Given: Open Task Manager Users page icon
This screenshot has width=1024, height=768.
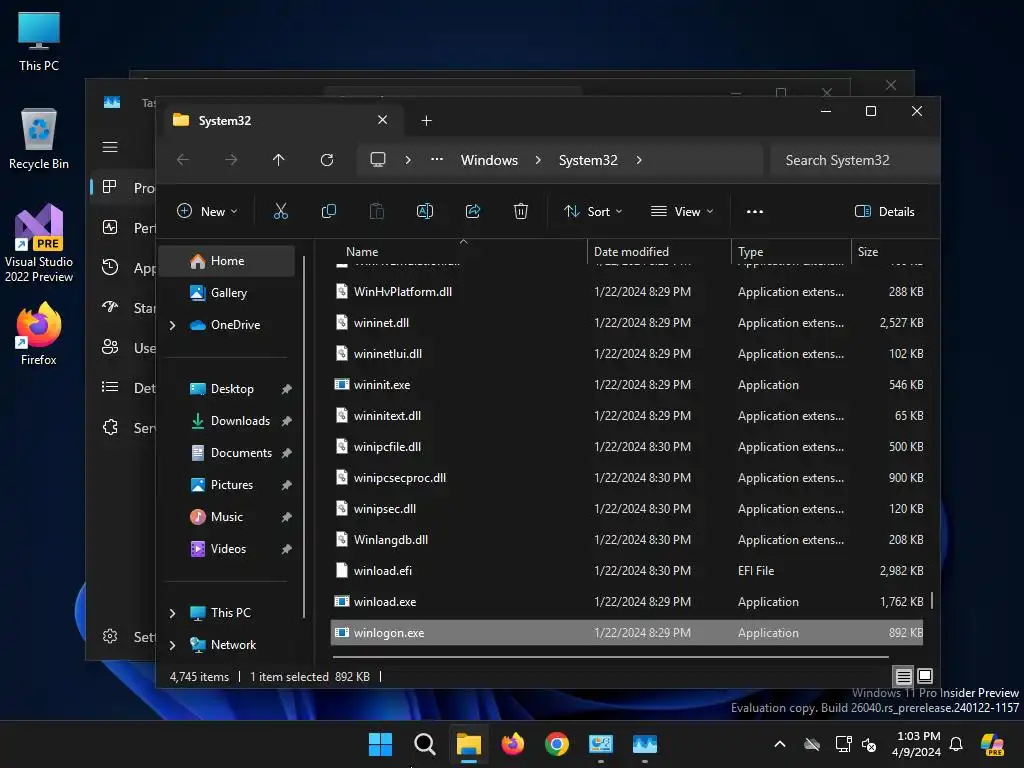Looking at the screenshot, I should [x=110, y=347].
